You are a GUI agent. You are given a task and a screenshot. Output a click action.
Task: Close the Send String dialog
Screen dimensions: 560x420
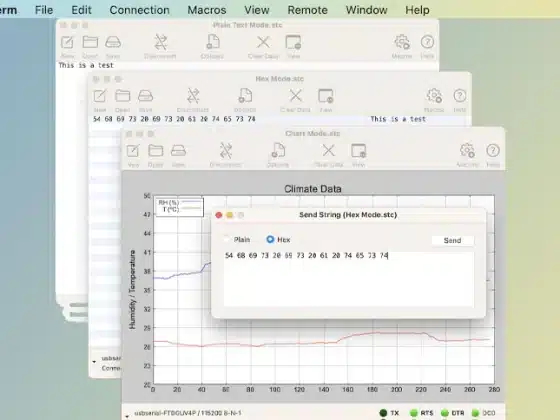[x=219, y=215]
